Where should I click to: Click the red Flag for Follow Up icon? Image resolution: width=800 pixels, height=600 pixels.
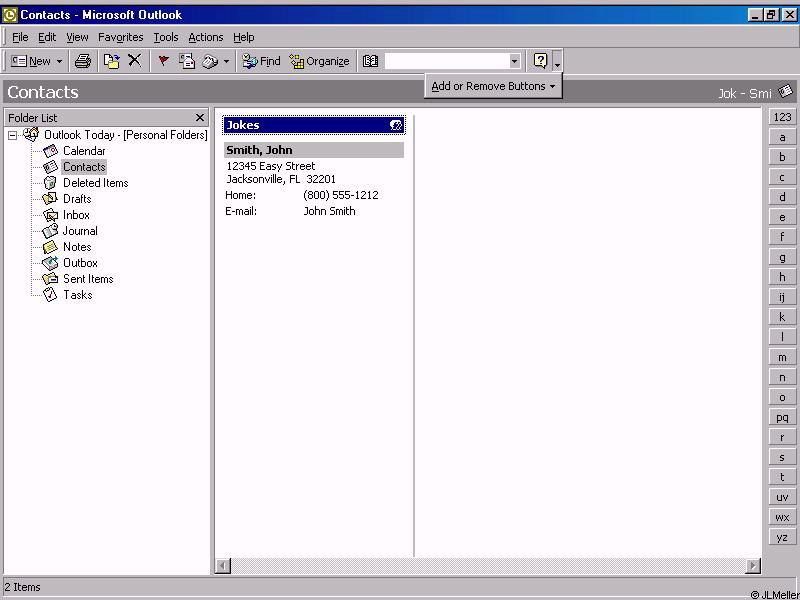[164, 61]
